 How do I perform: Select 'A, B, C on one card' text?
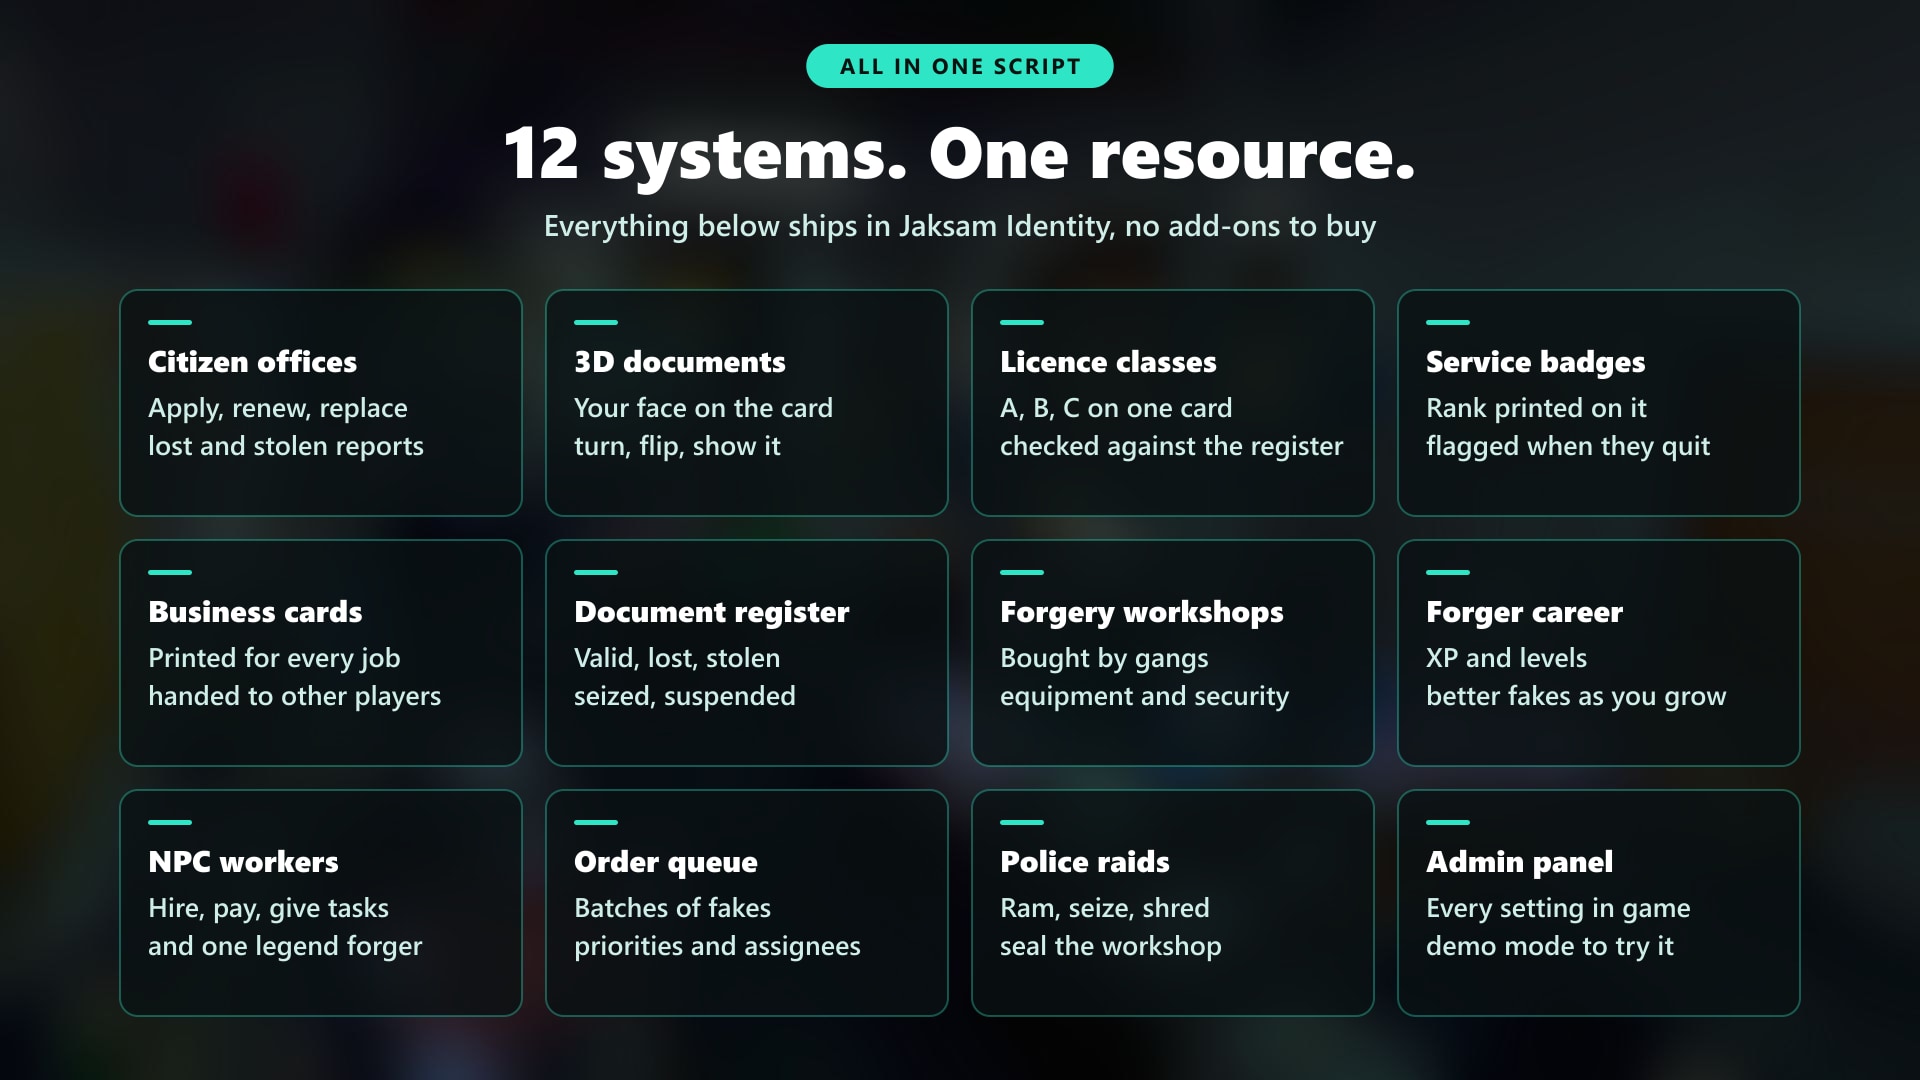tap(1116, 408)
